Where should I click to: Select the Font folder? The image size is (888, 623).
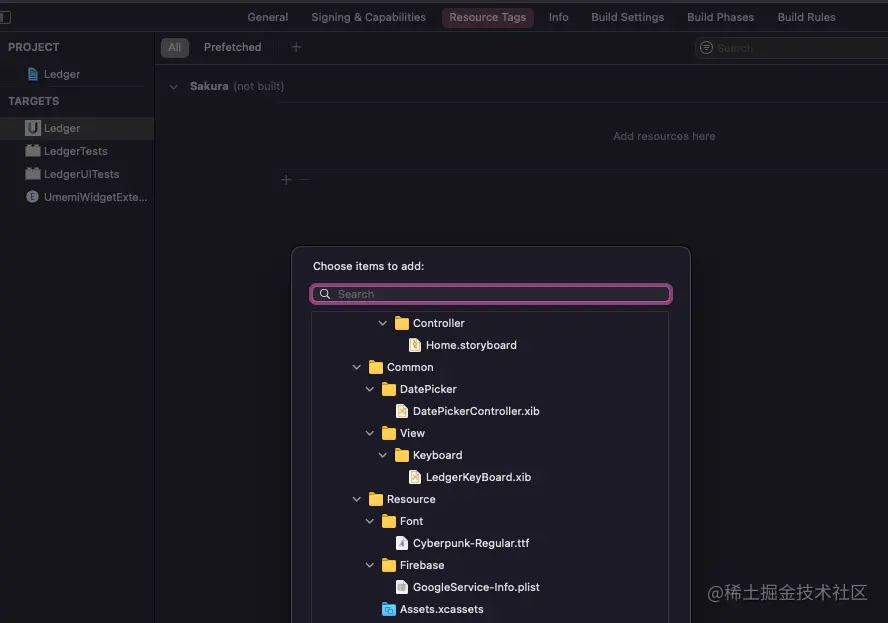tap(411, 521)
